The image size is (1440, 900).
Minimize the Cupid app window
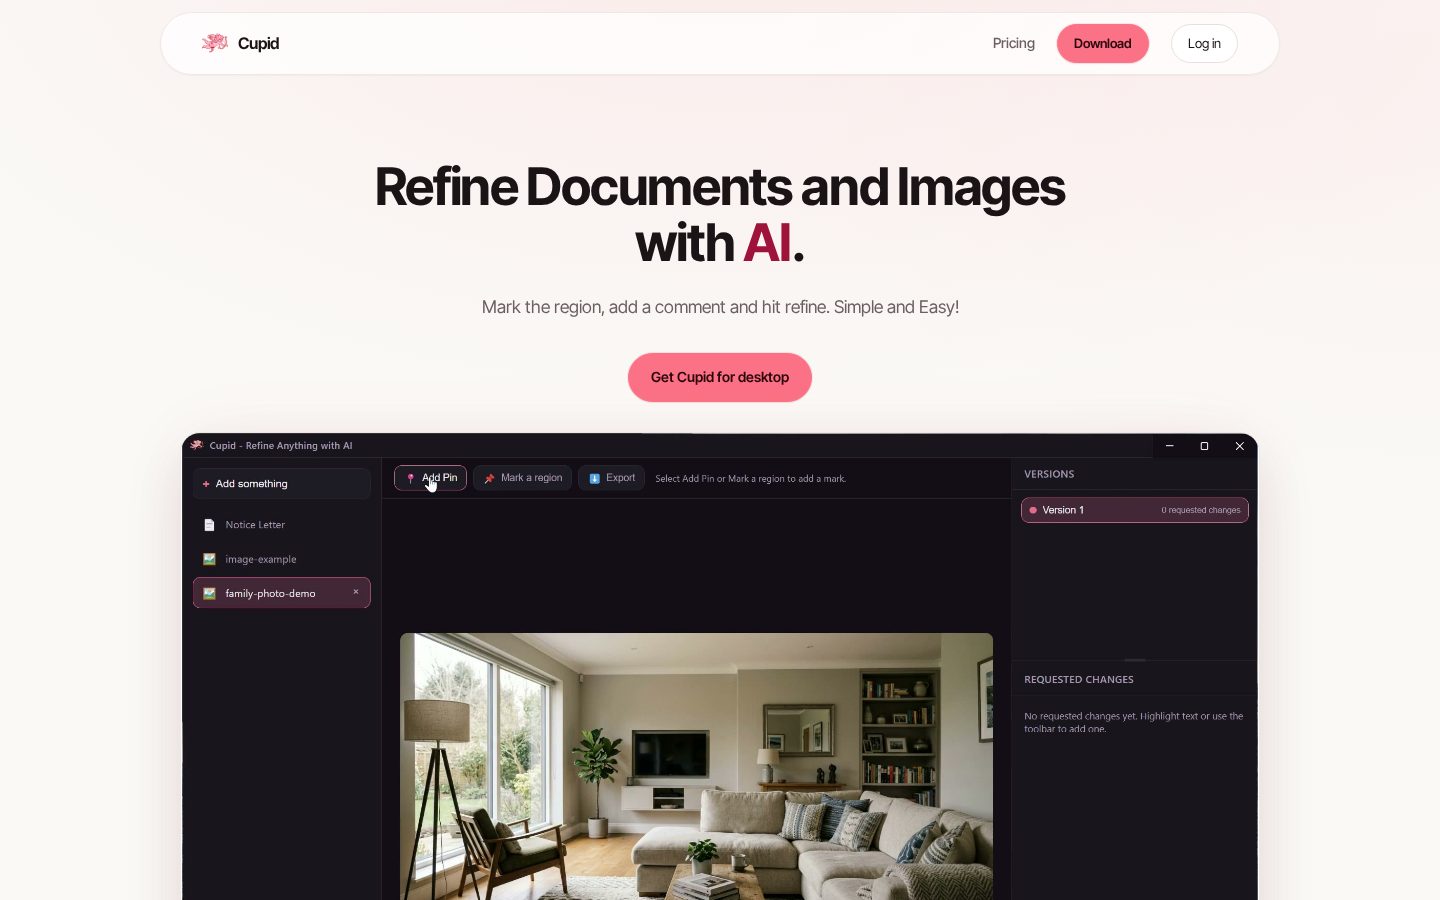1169,446
